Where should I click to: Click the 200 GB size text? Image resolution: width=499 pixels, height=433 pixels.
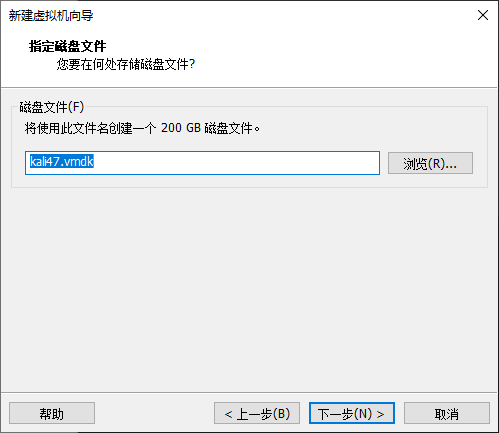[181, 128]
